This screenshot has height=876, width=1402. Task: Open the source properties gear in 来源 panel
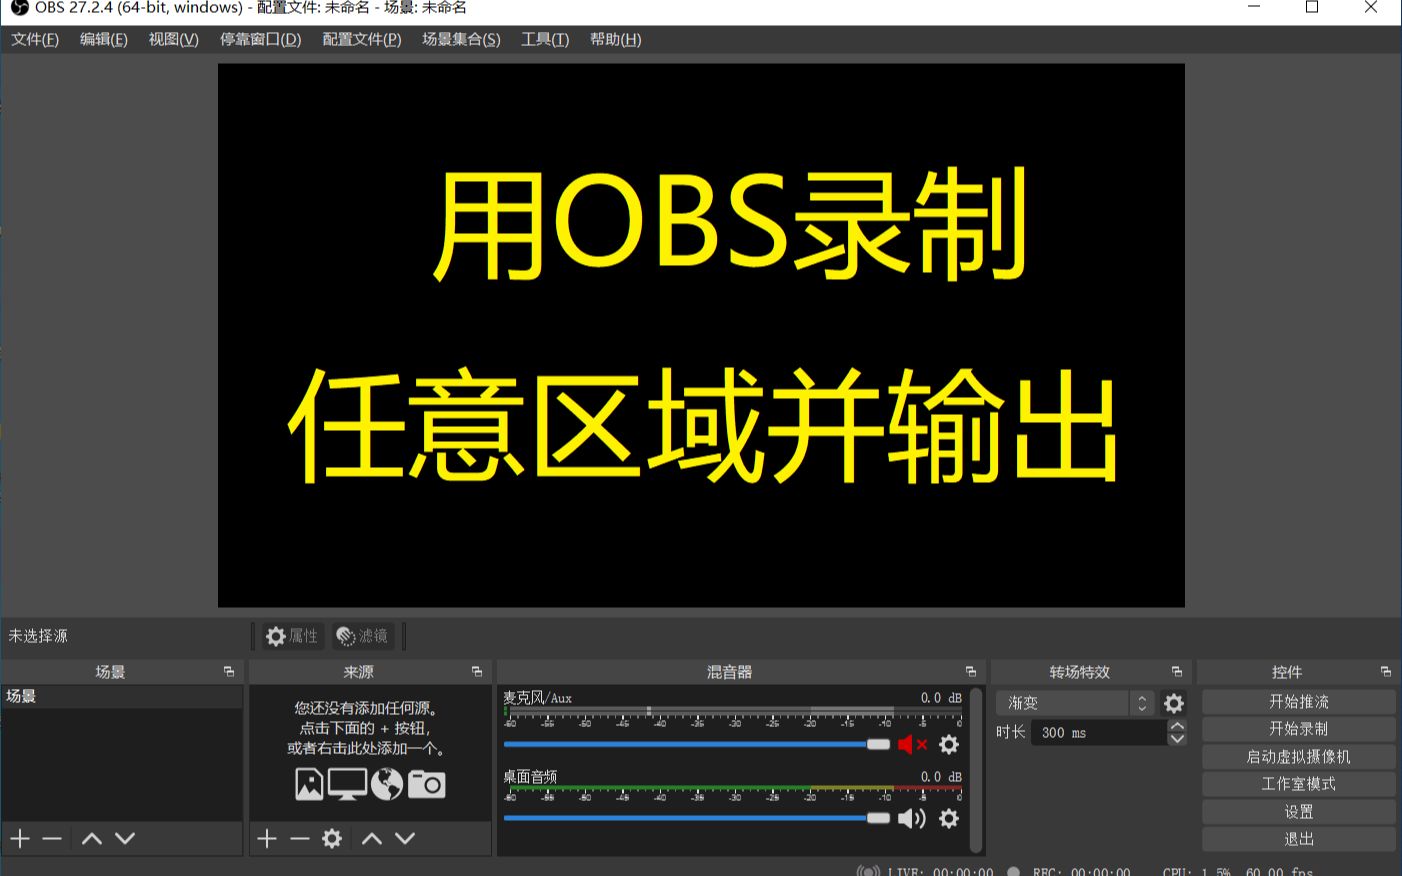click(330, 838)
